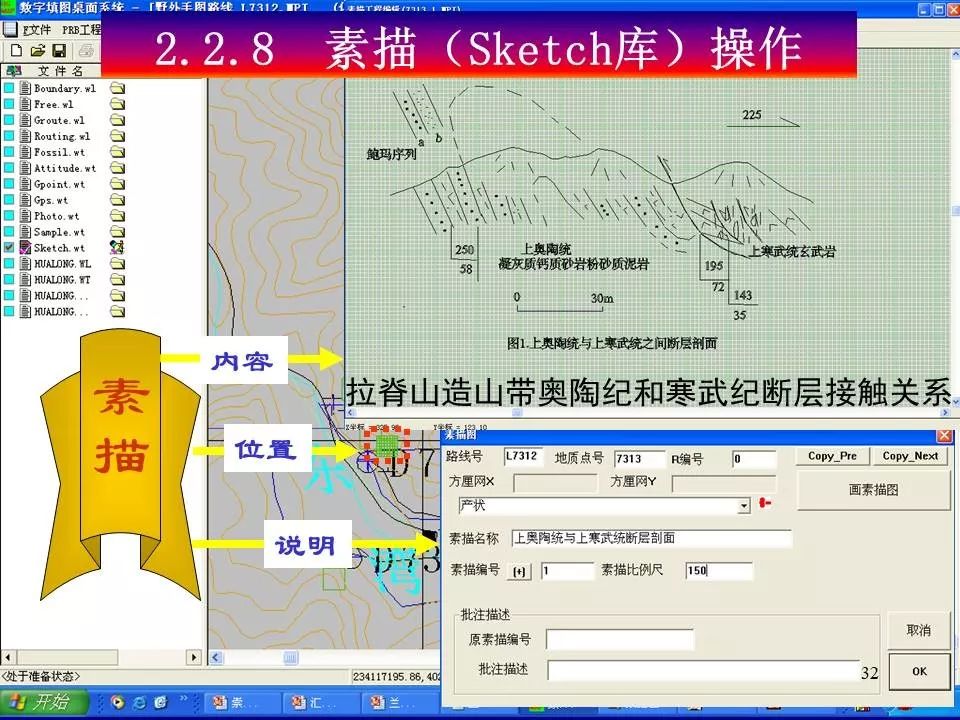Toggle the Routing.wl layer checkbox

pyautogui.click(x=9, y=137)
